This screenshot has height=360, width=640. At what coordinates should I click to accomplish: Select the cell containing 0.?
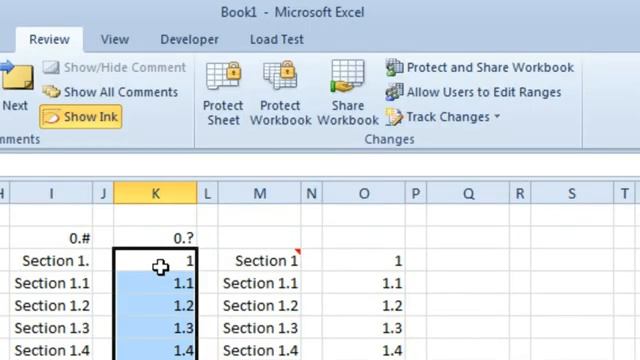pyautogui.click(x=156, y=238)
